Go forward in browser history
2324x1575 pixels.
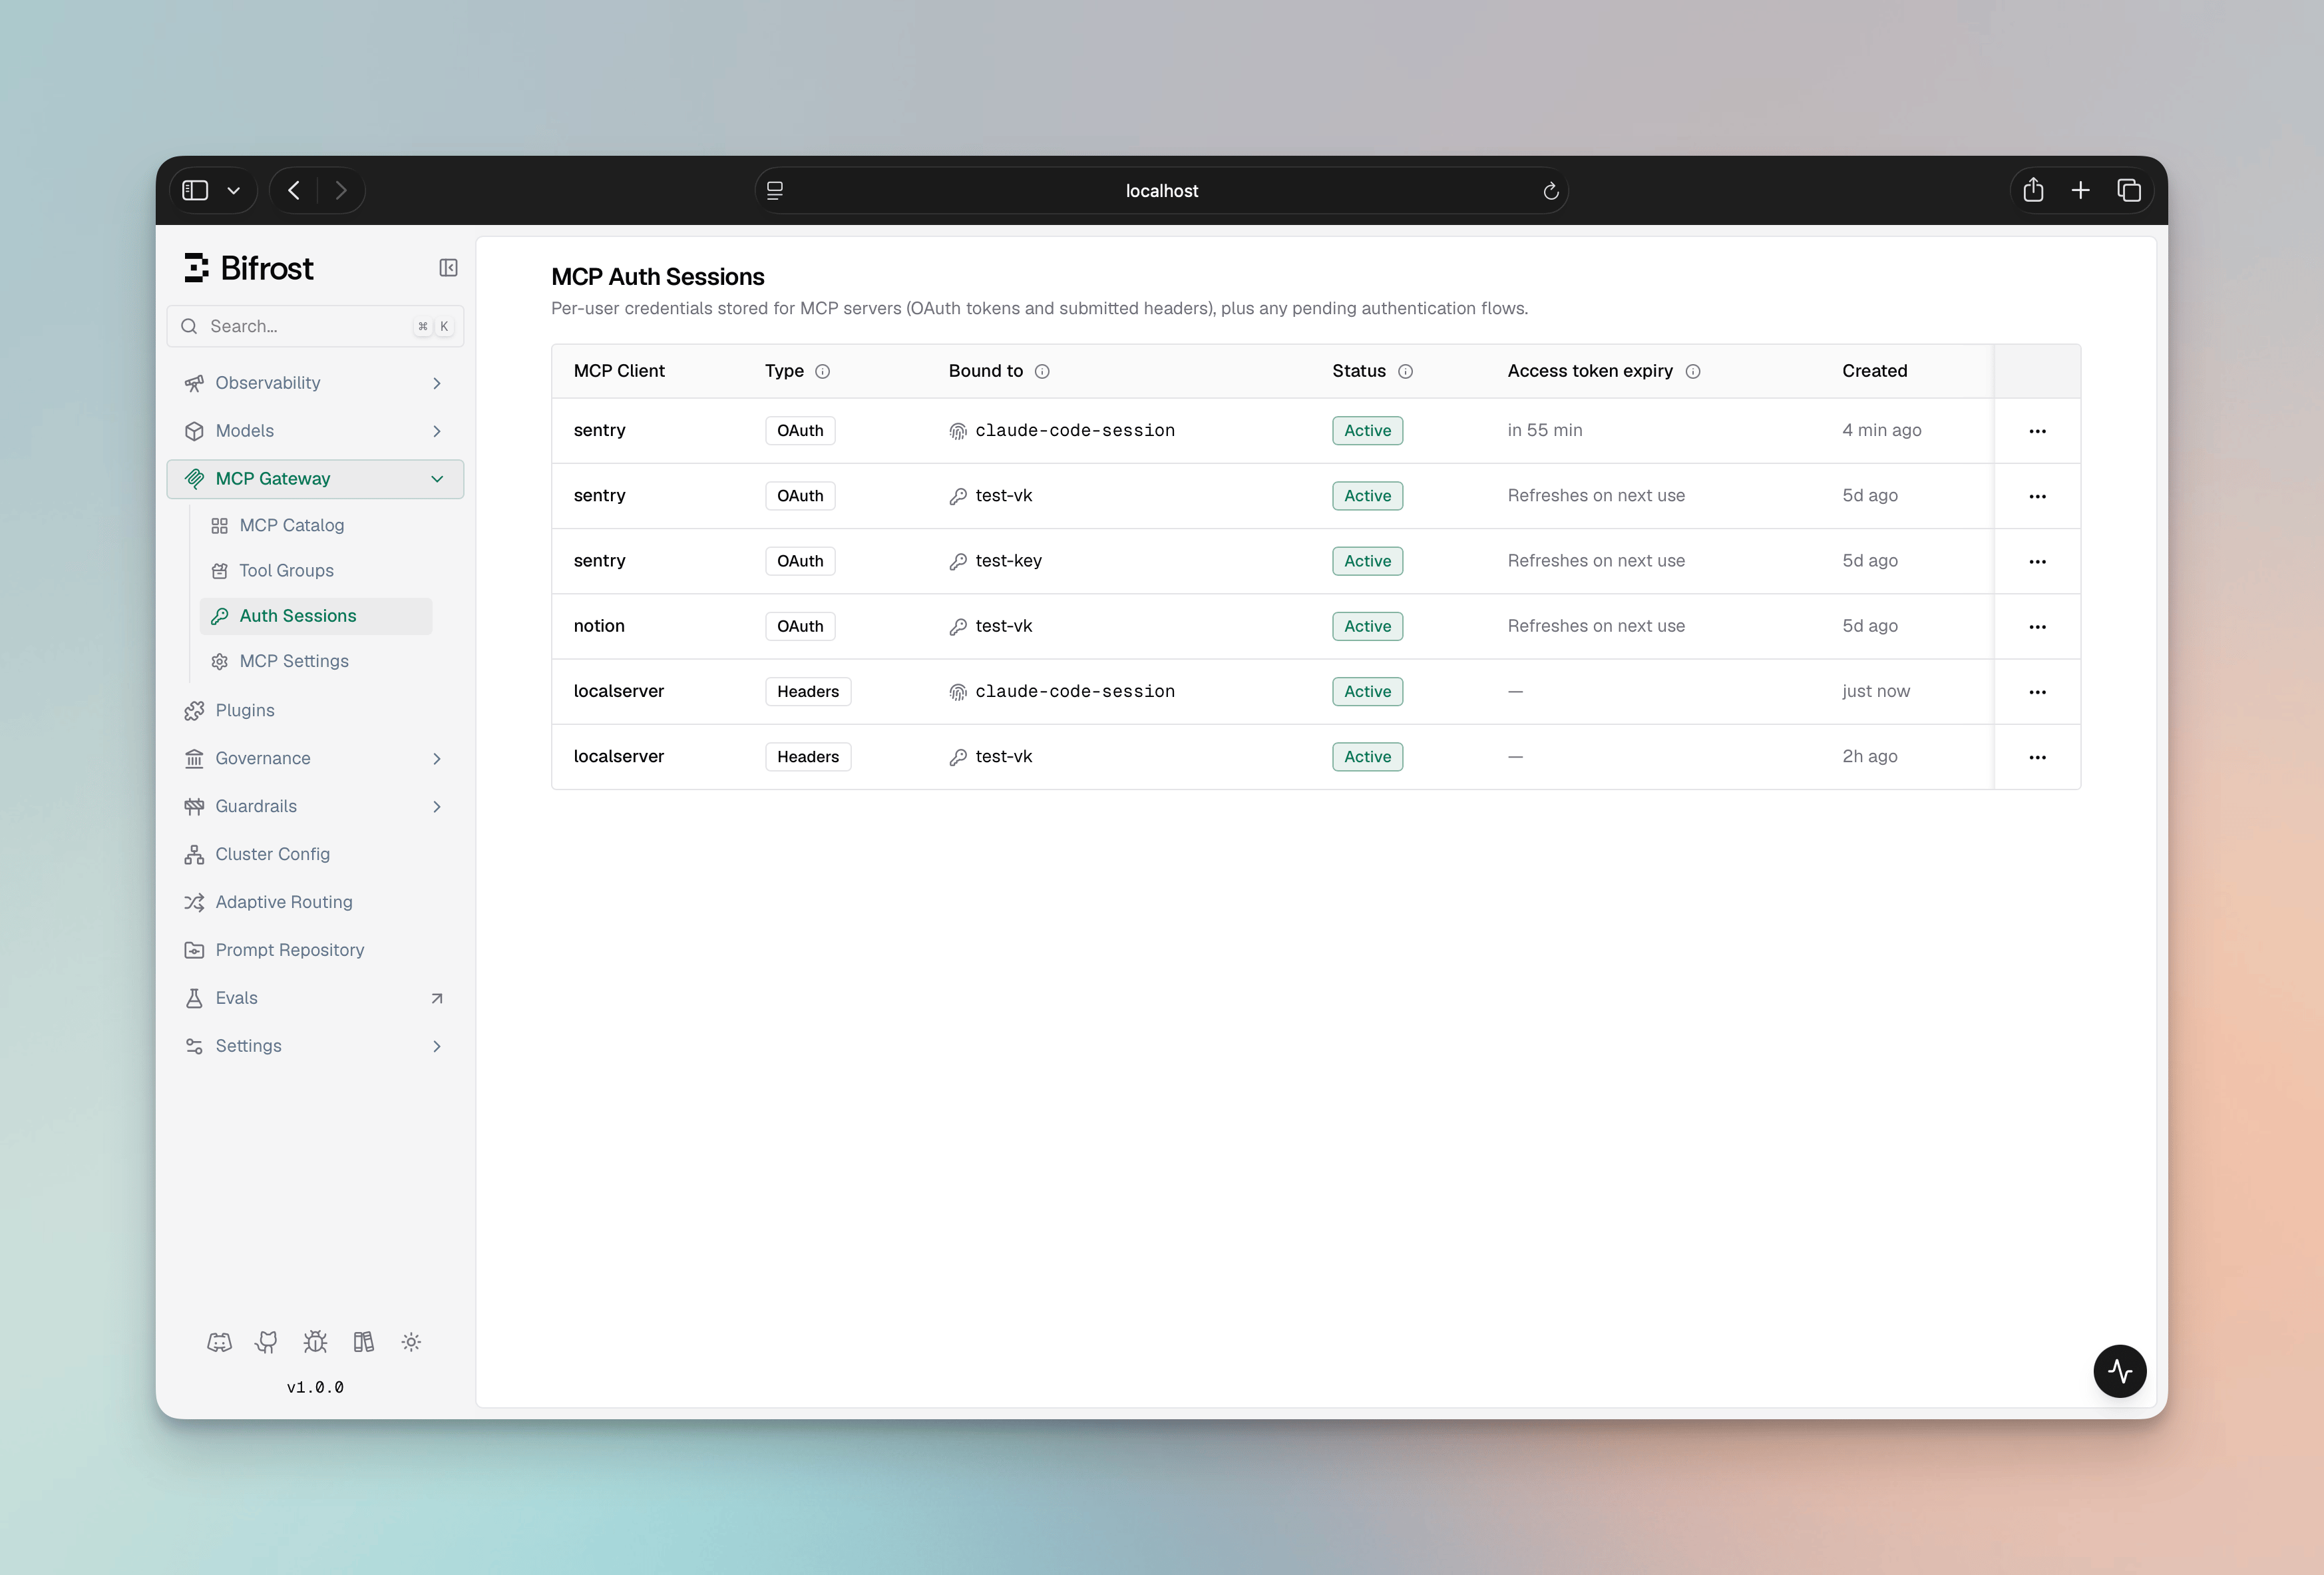pyautogui.click(x=341, y=190)
